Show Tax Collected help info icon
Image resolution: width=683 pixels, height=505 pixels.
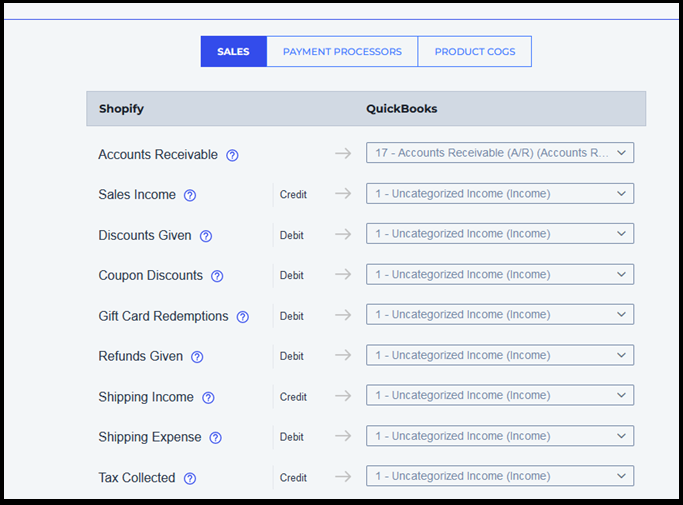click(x=190, y=478)
